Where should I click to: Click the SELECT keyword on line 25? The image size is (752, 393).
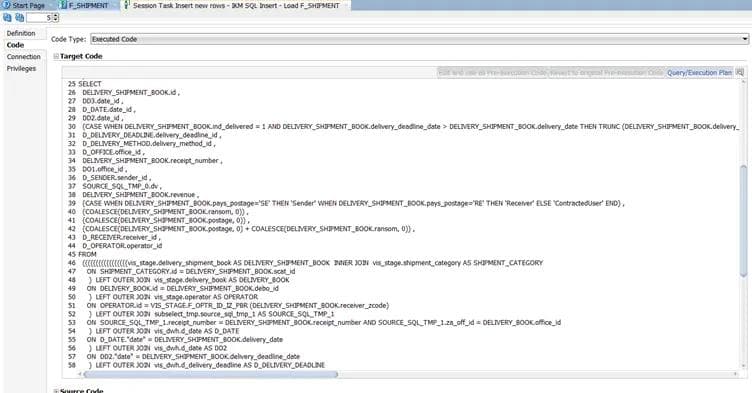(x=90, y=83)
